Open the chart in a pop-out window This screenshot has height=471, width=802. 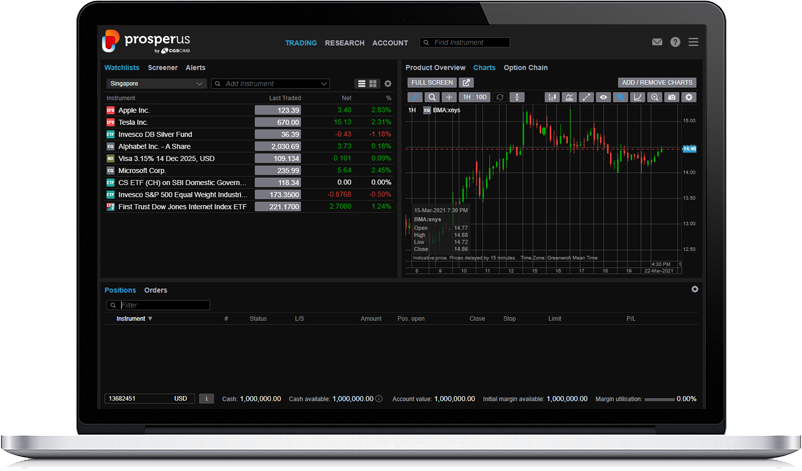tap(467, 83)
